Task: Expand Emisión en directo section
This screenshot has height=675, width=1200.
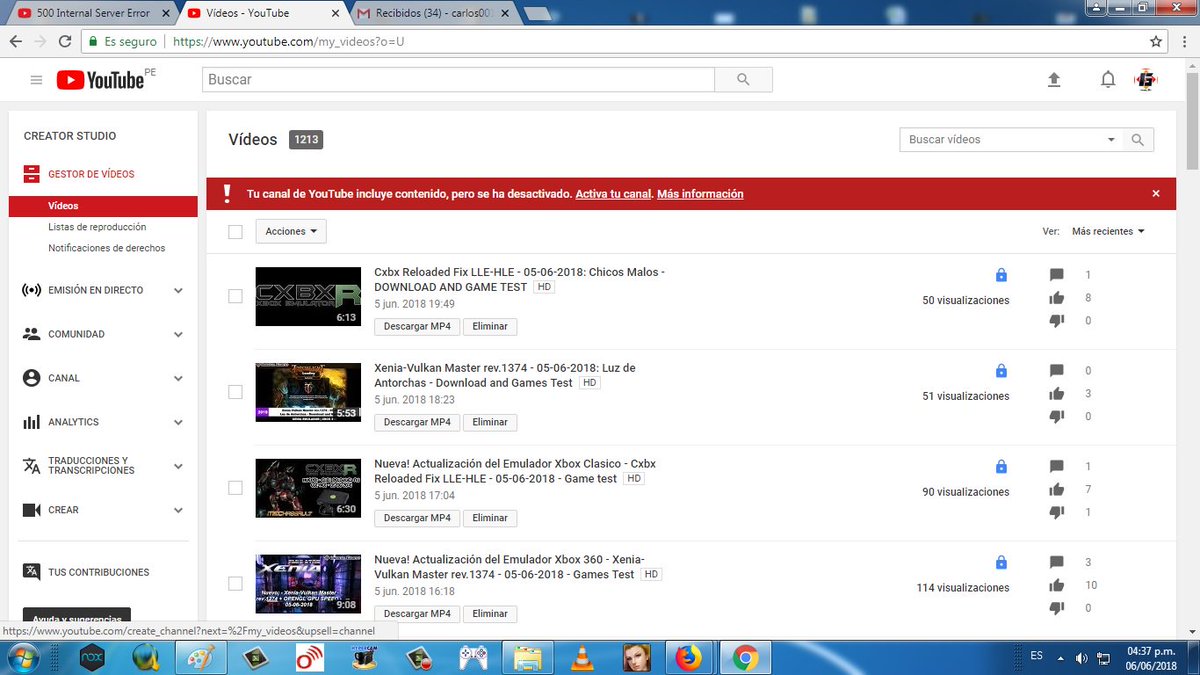Action: [x=178, y=291]
